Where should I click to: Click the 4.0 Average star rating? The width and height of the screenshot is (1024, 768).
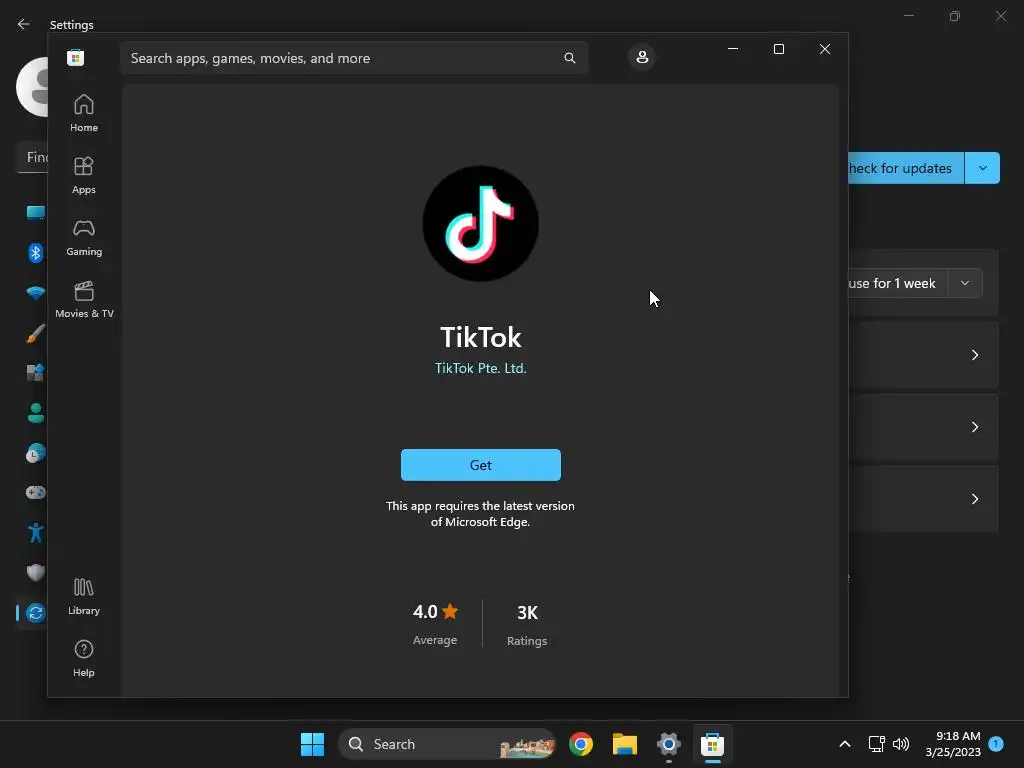click(x=435, y=624)
